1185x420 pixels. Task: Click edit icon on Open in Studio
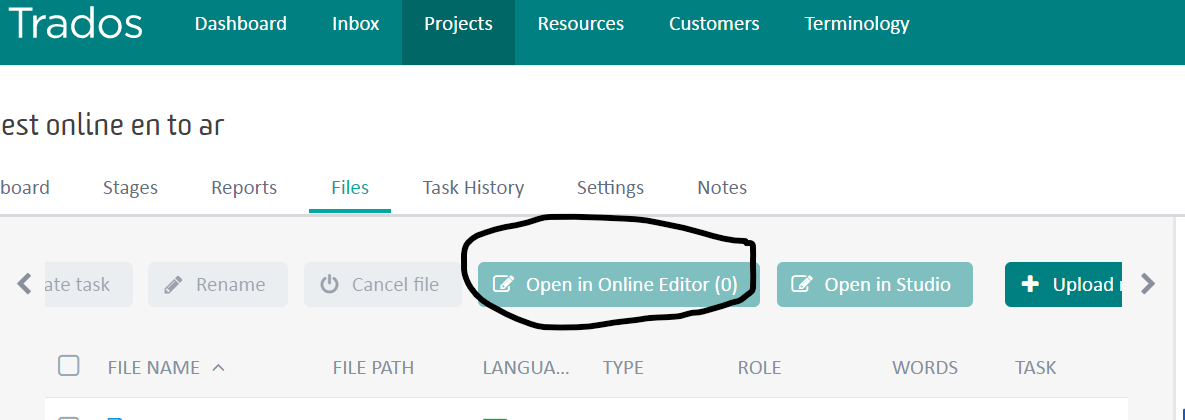point(802,284)
